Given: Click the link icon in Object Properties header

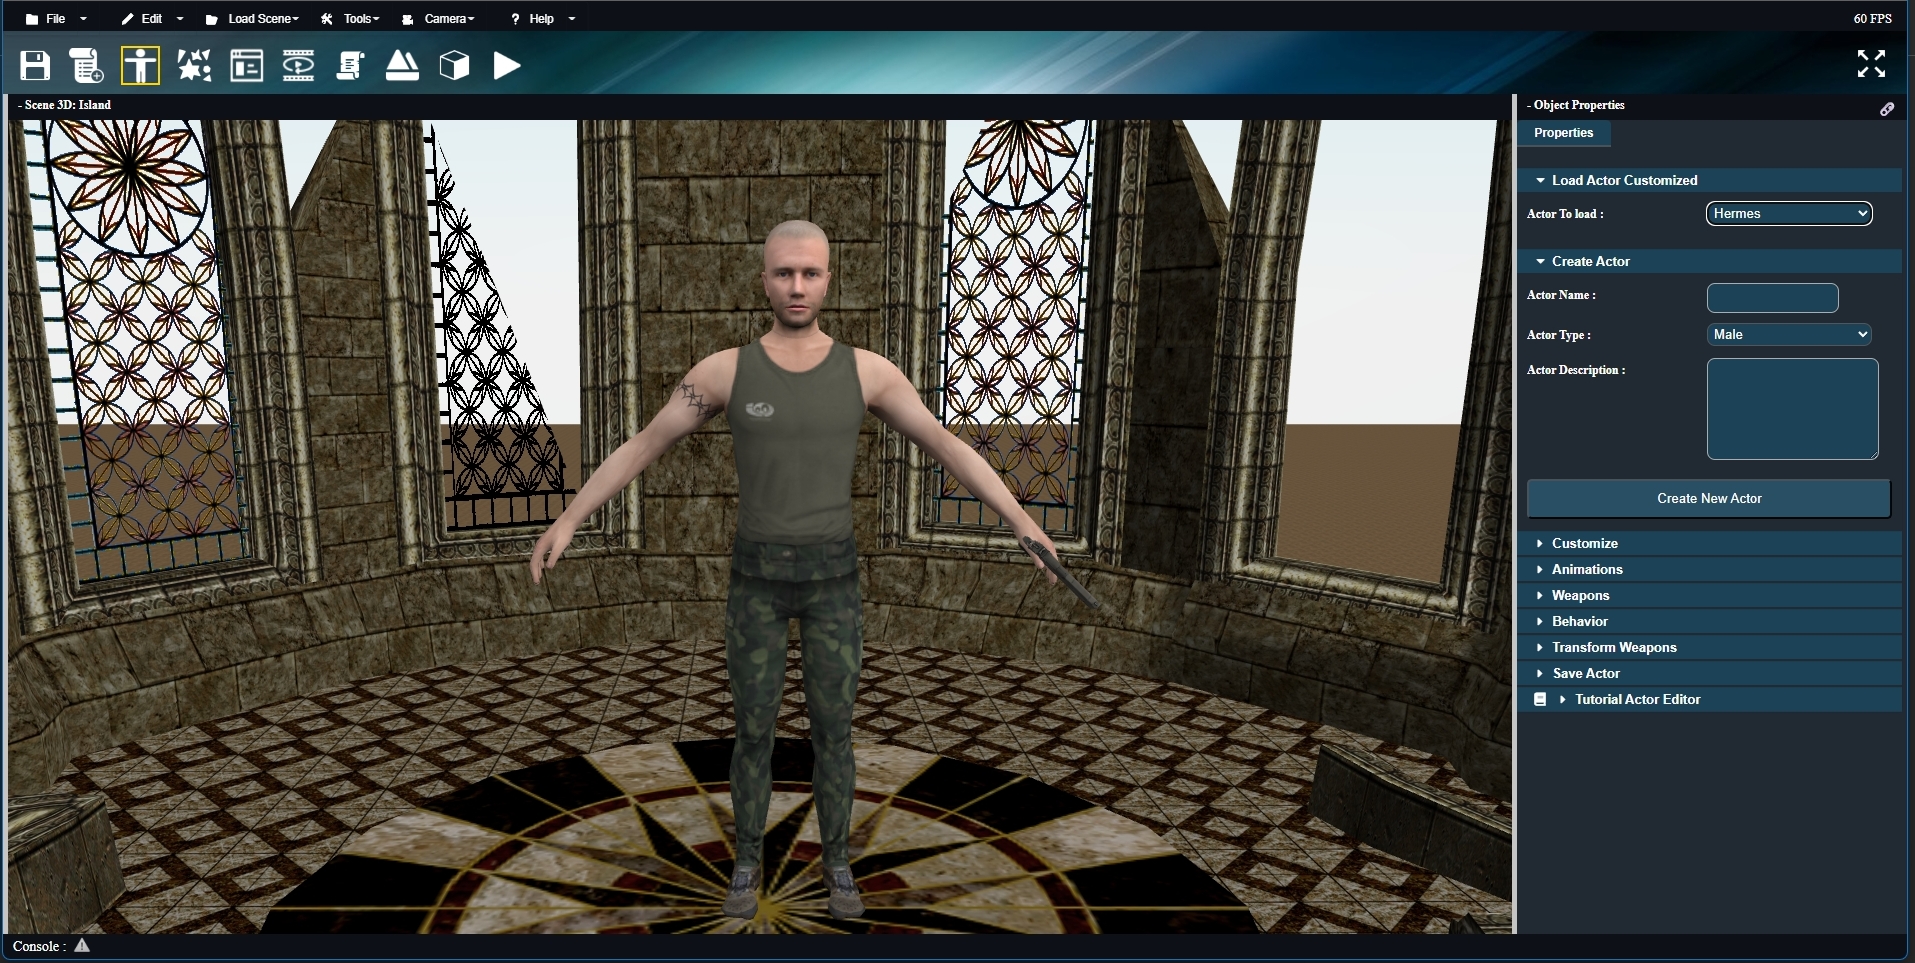Looking at the screenshot, I should (1886, 109).
